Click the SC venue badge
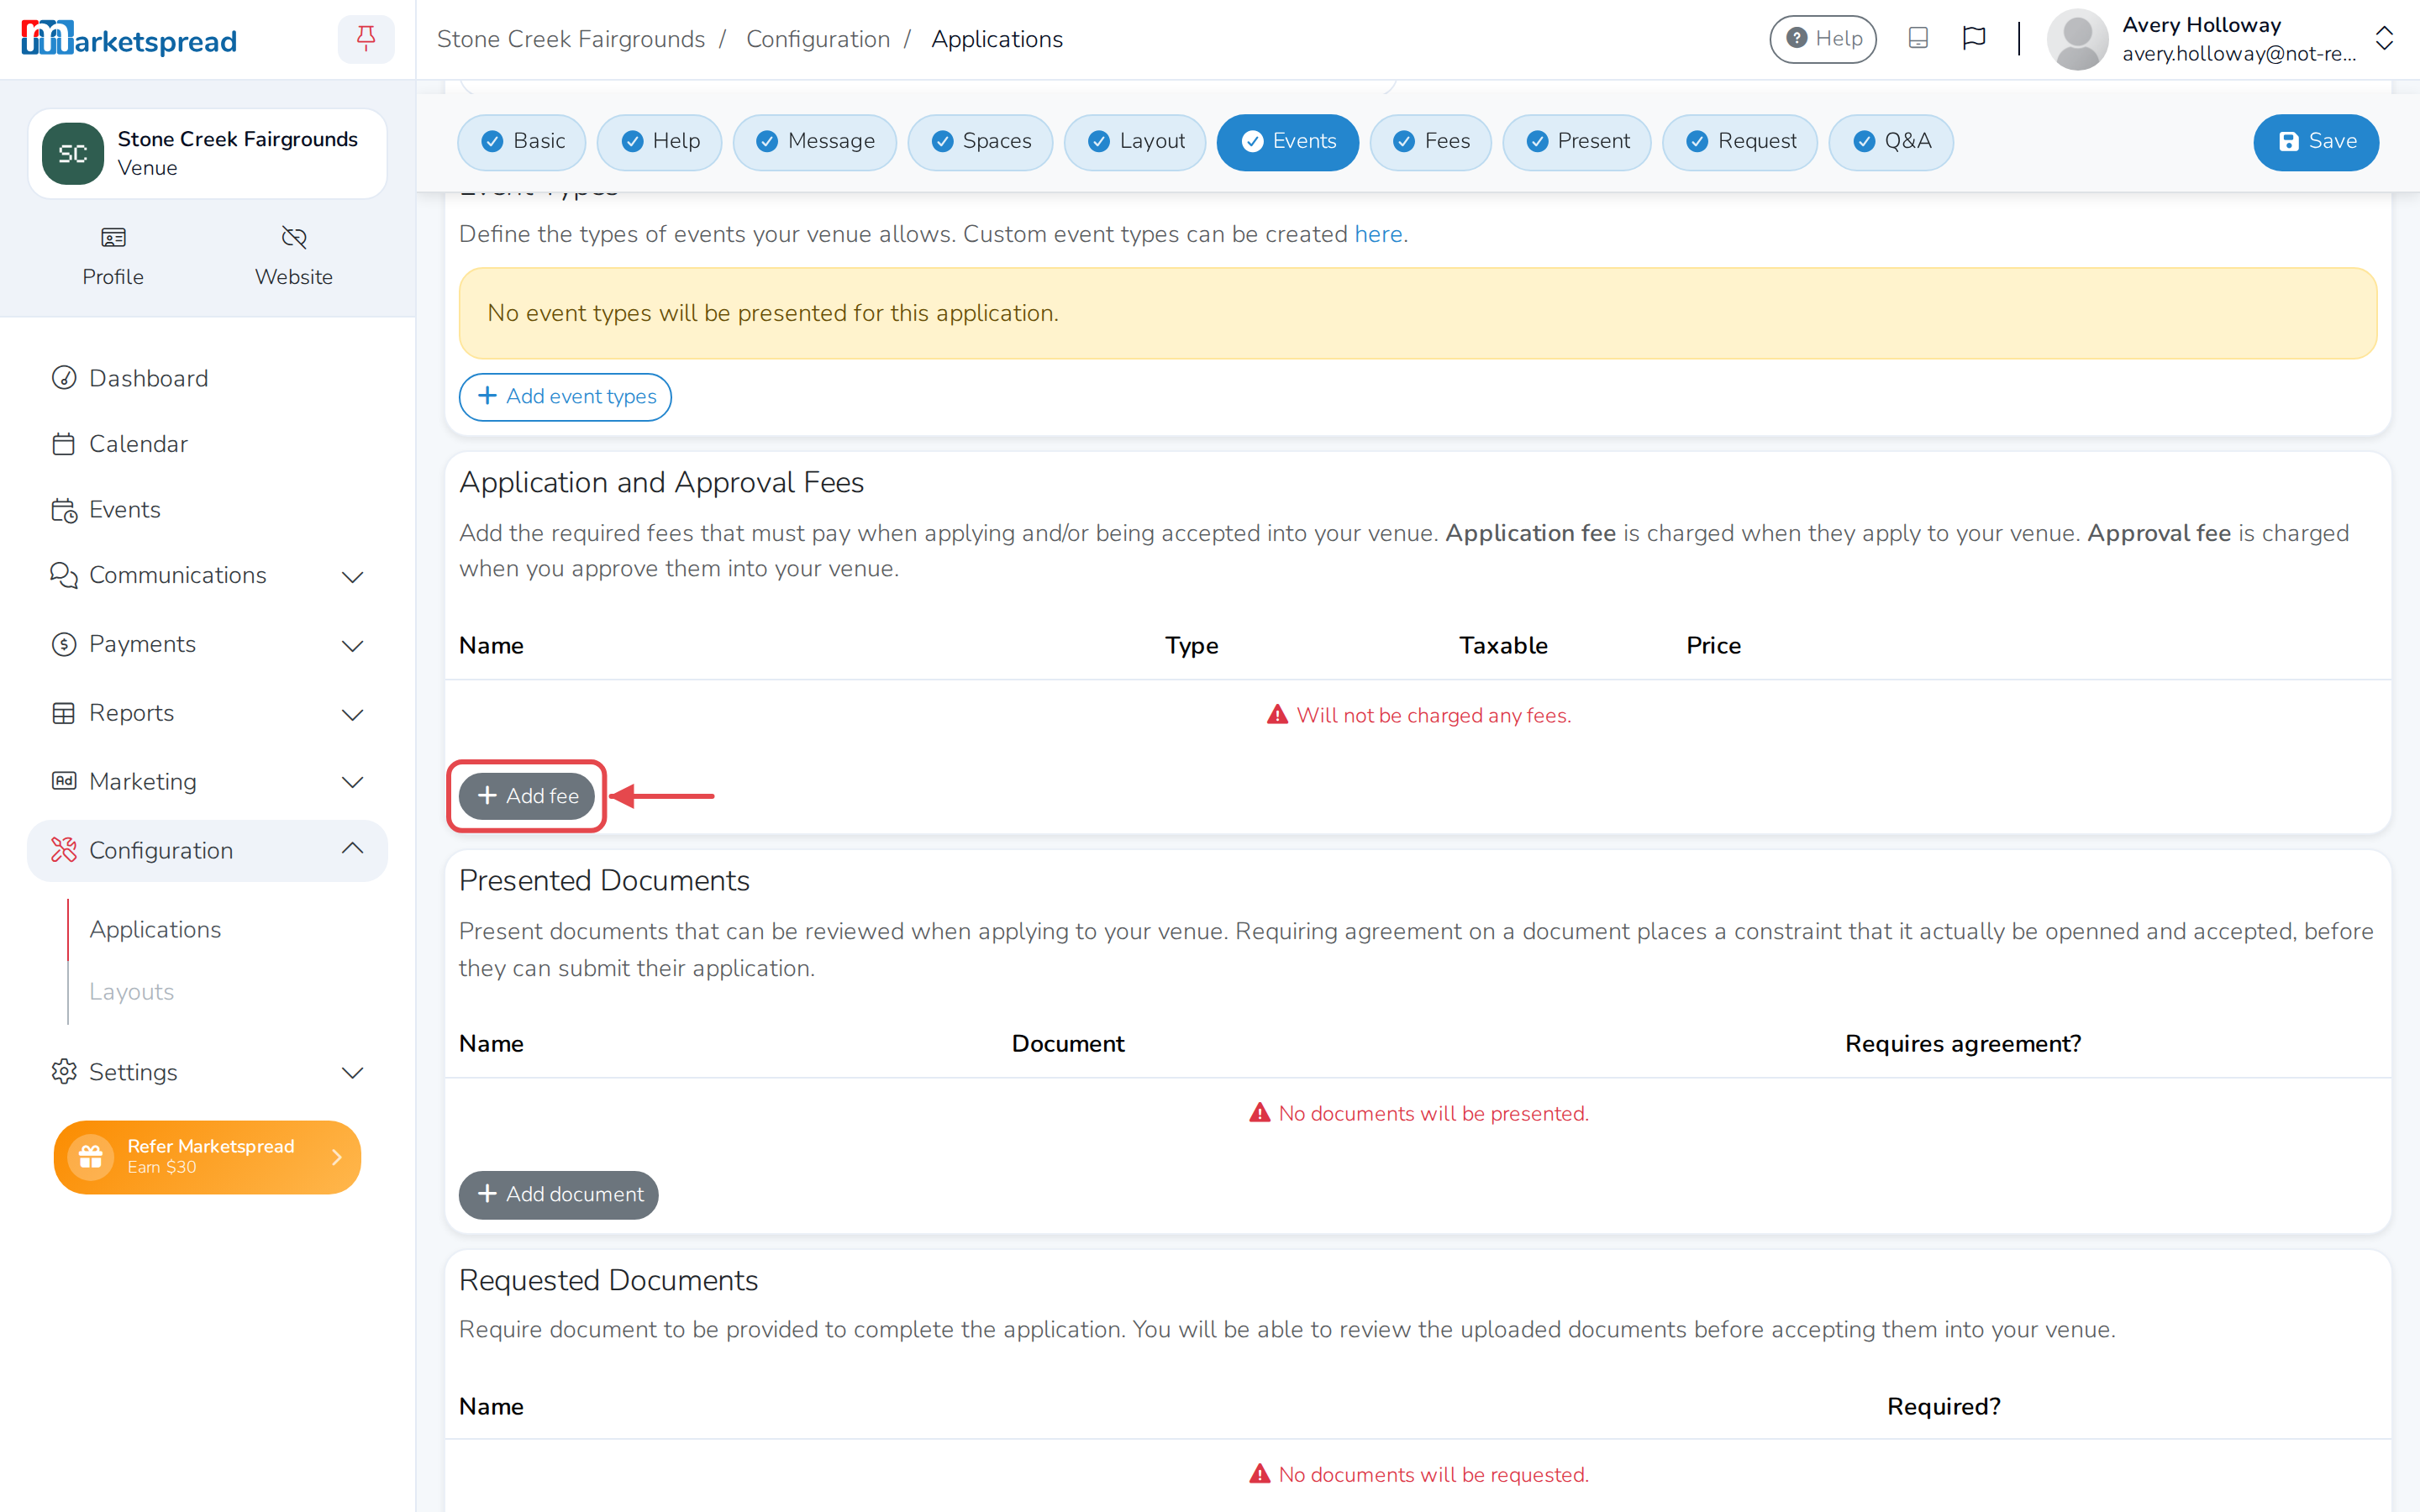The width and height of the screenshot is (2420, 1512). tap(73, 153)
